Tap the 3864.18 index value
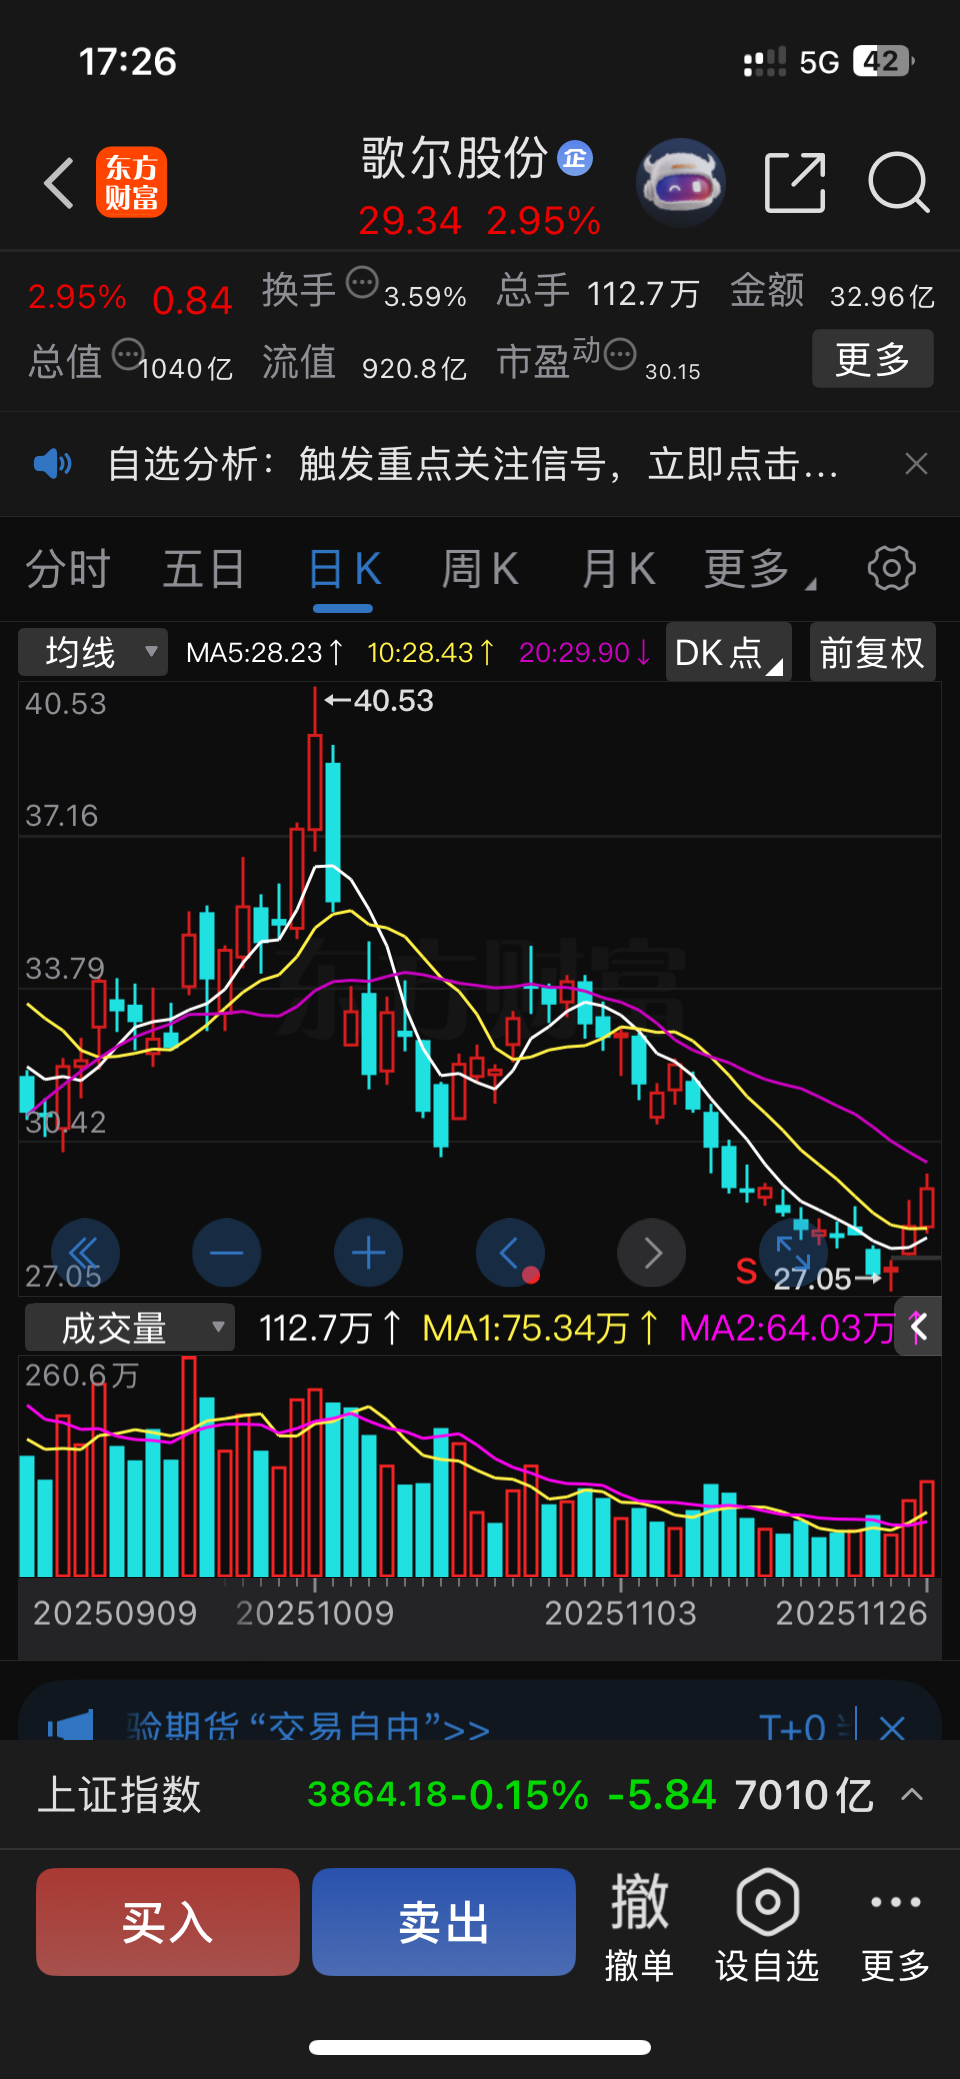960x2079 pixels. pyautogui.click(x=377, y=1795)
